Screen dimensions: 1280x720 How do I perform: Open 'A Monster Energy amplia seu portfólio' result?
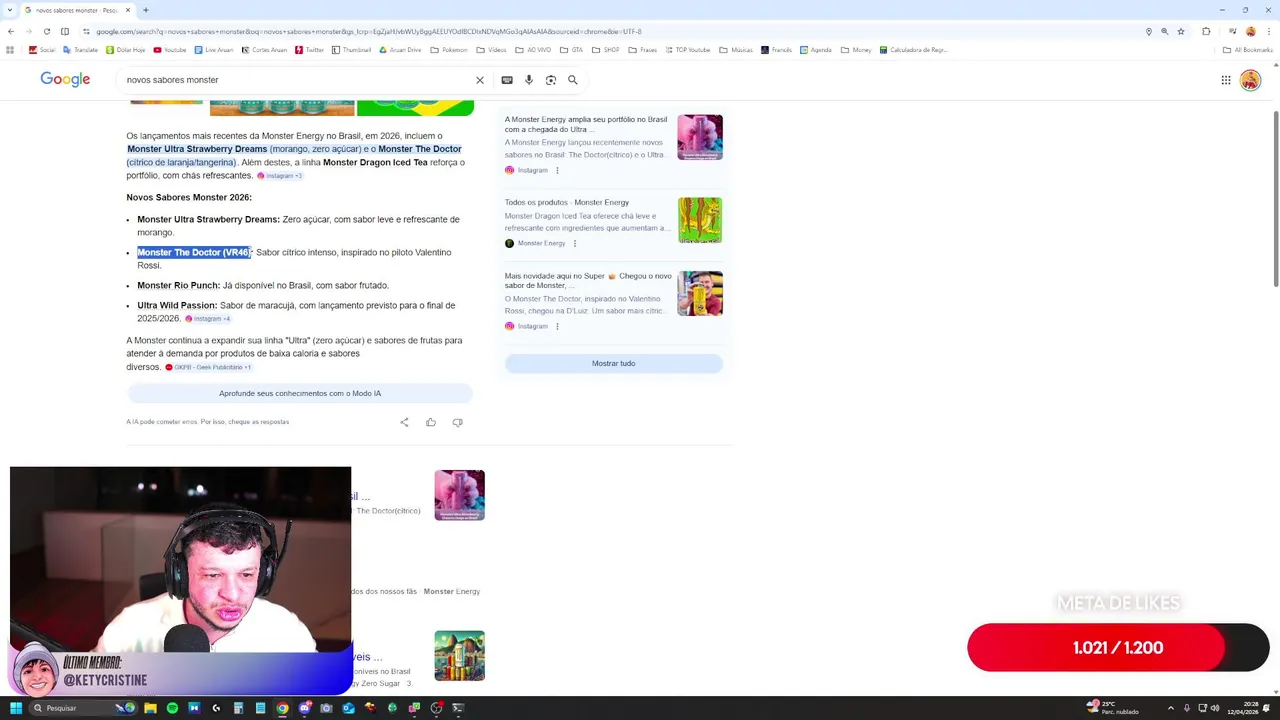coord(586,124)
